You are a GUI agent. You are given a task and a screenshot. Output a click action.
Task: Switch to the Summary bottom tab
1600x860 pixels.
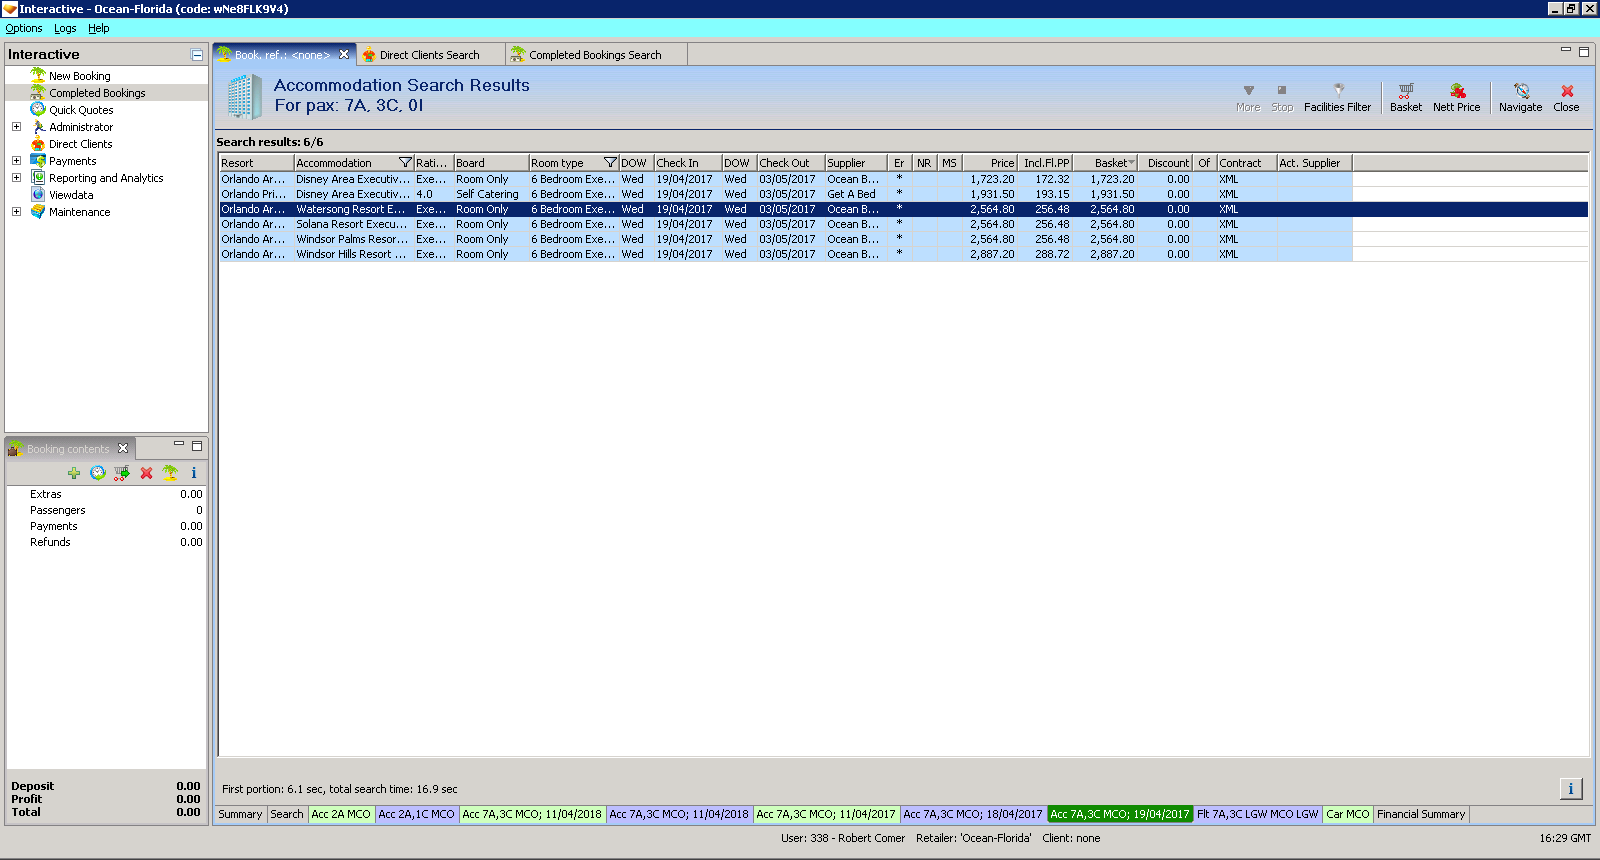(240, 814)
